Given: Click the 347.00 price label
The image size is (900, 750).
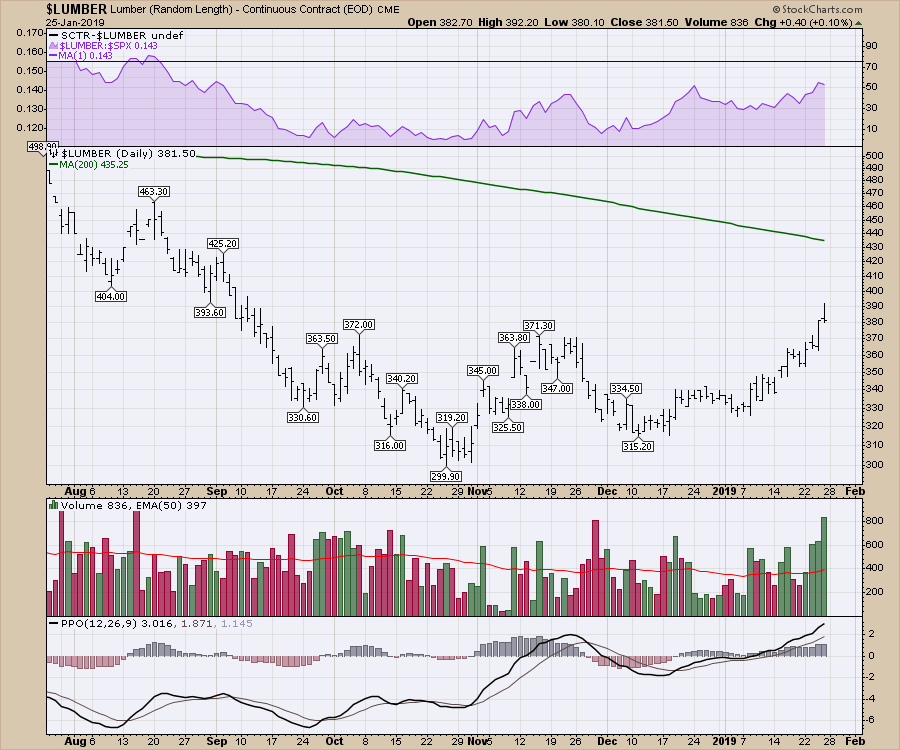Looking at the screenshot, I should click(557, 388).
